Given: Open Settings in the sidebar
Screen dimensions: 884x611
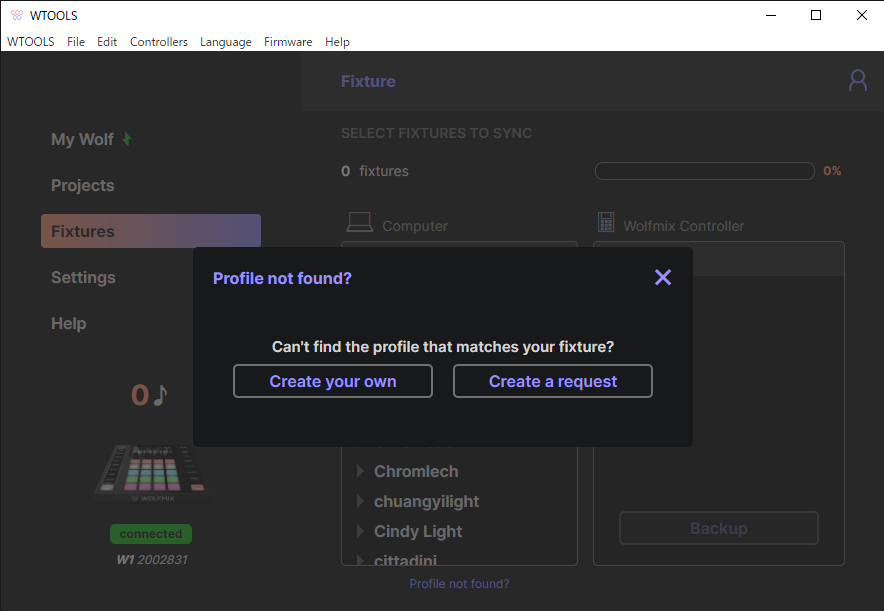Looking at the screenshot, I should 83,277.
